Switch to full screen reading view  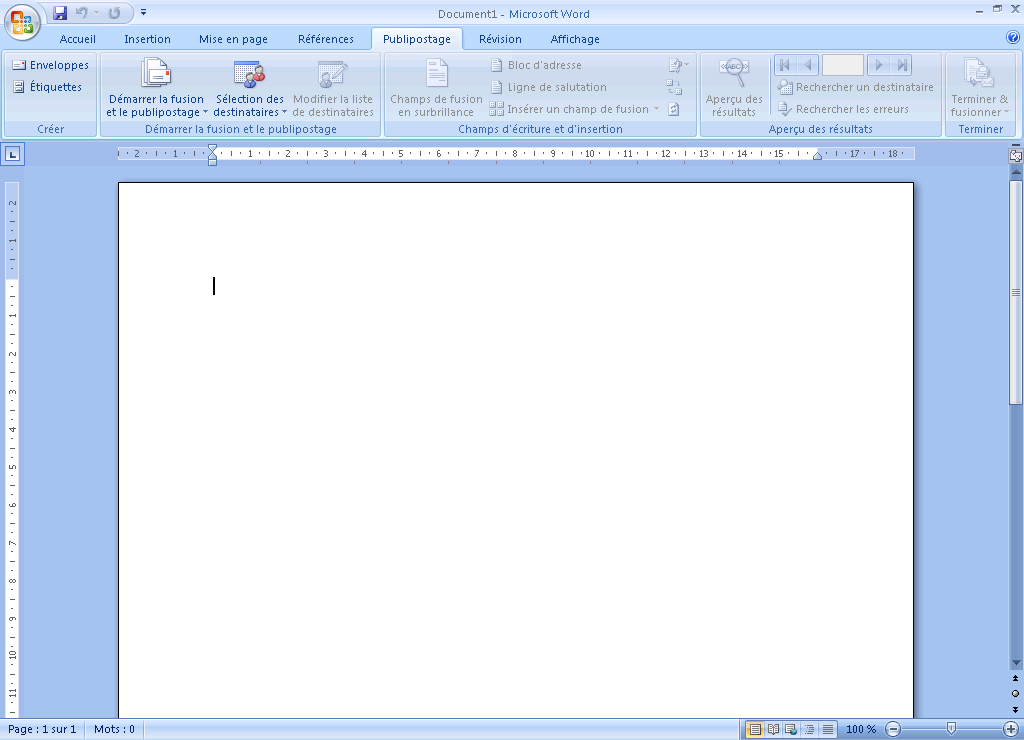coord(772,729)
